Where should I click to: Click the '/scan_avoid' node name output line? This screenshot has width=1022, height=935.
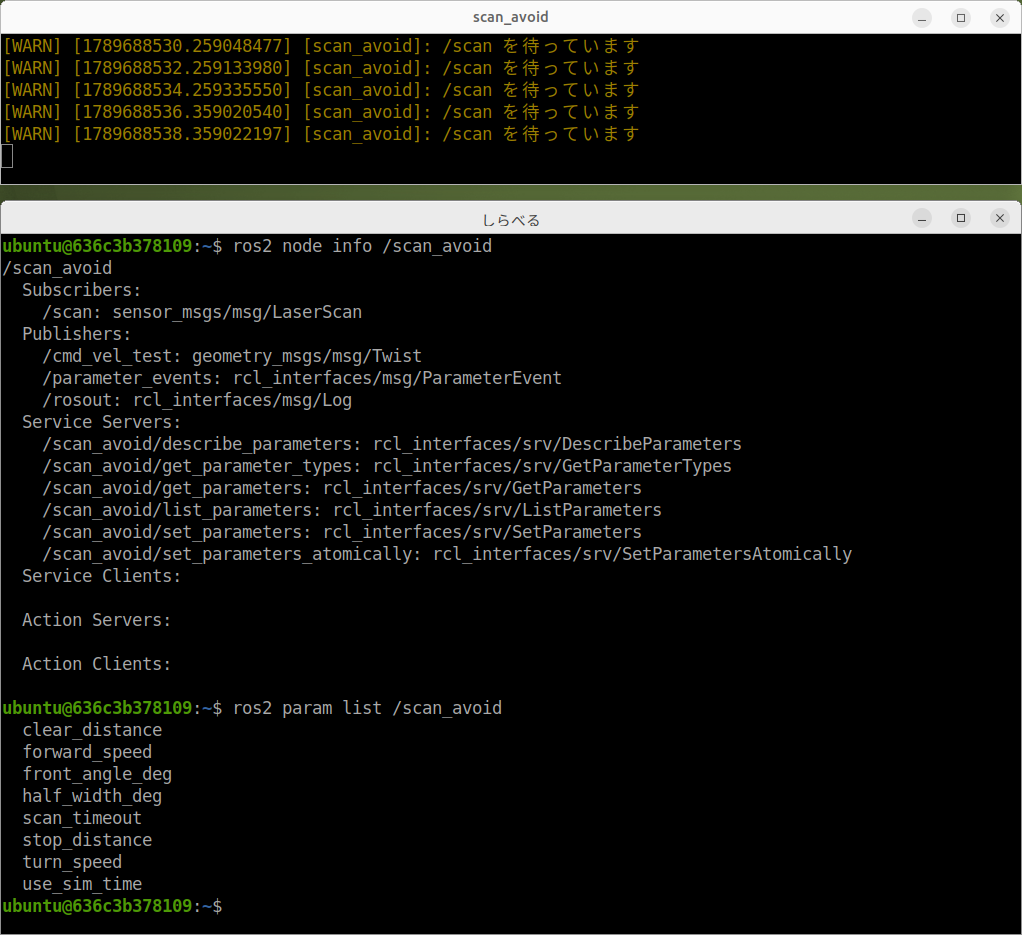(57, 268)
